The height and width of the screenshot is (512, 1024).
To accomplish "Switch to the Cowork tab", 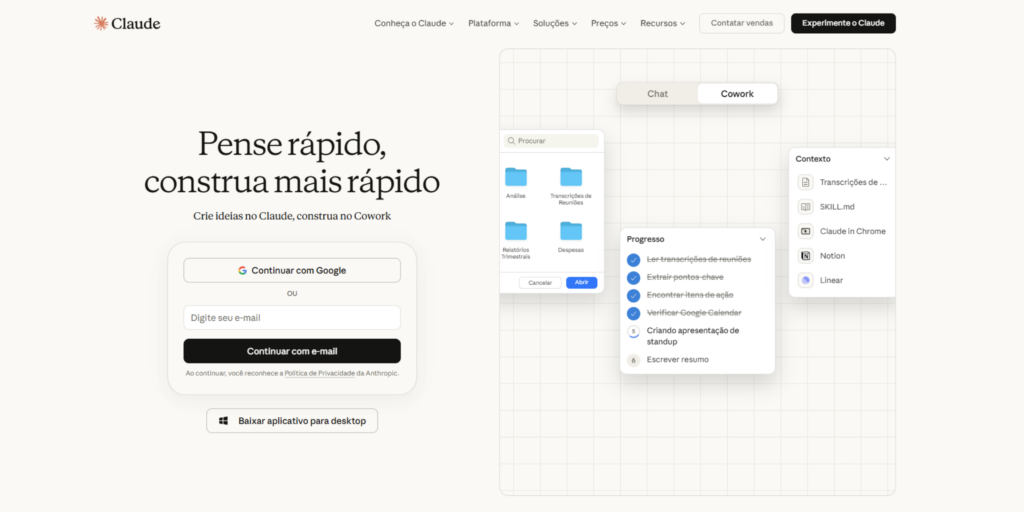I will click(737, 93).
